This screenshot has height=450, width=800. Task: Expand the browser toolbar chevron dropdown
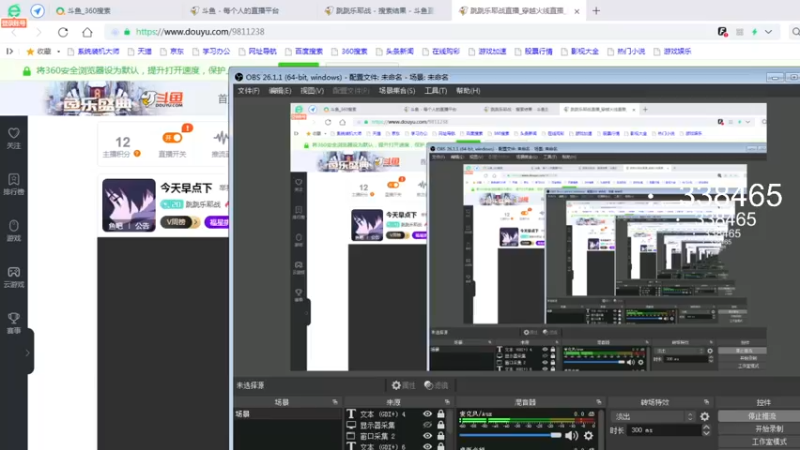pos(768,32)
